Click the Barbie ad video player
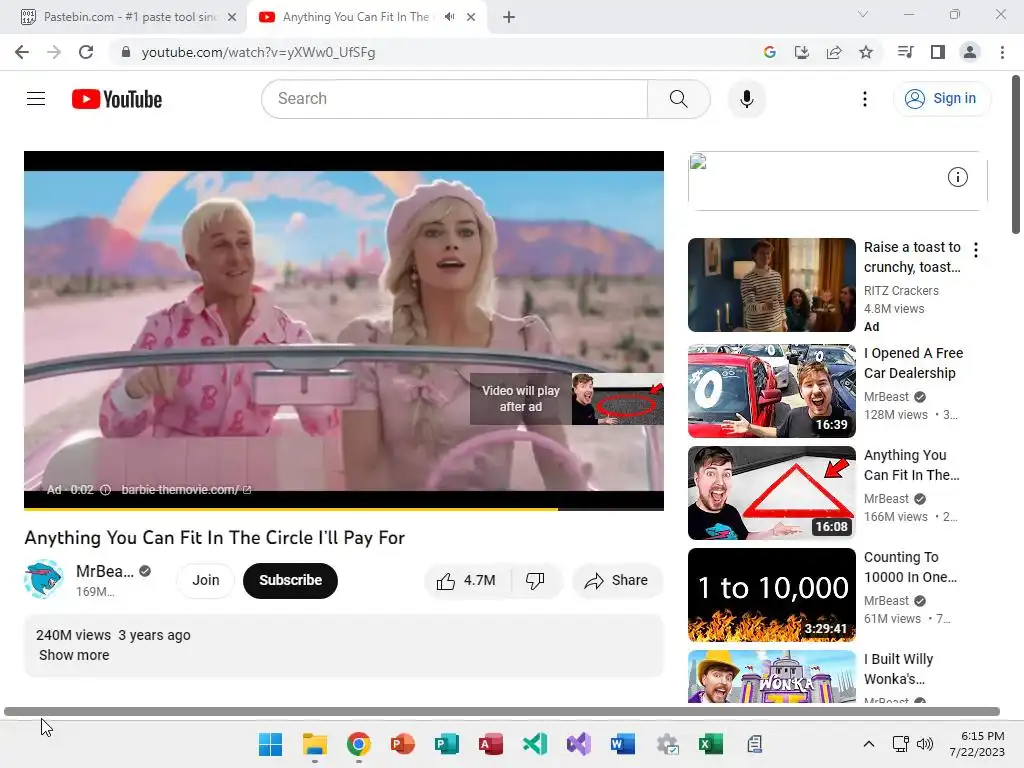1024x768 pixels. 344,330
